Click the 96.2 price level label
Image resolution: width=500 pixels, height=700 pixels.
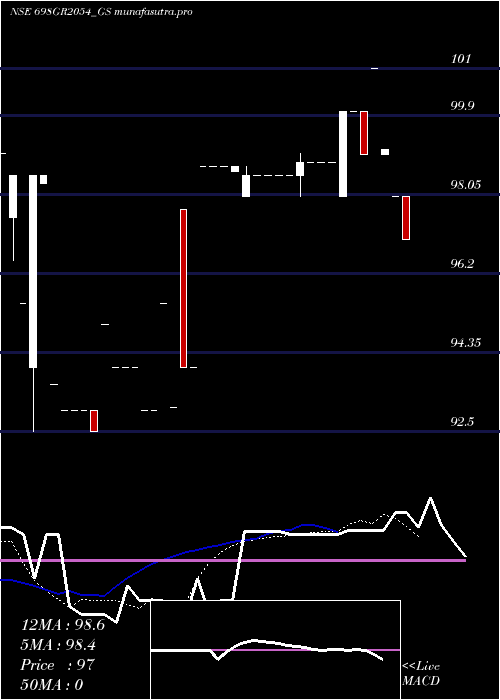click(x=462, y=263)
